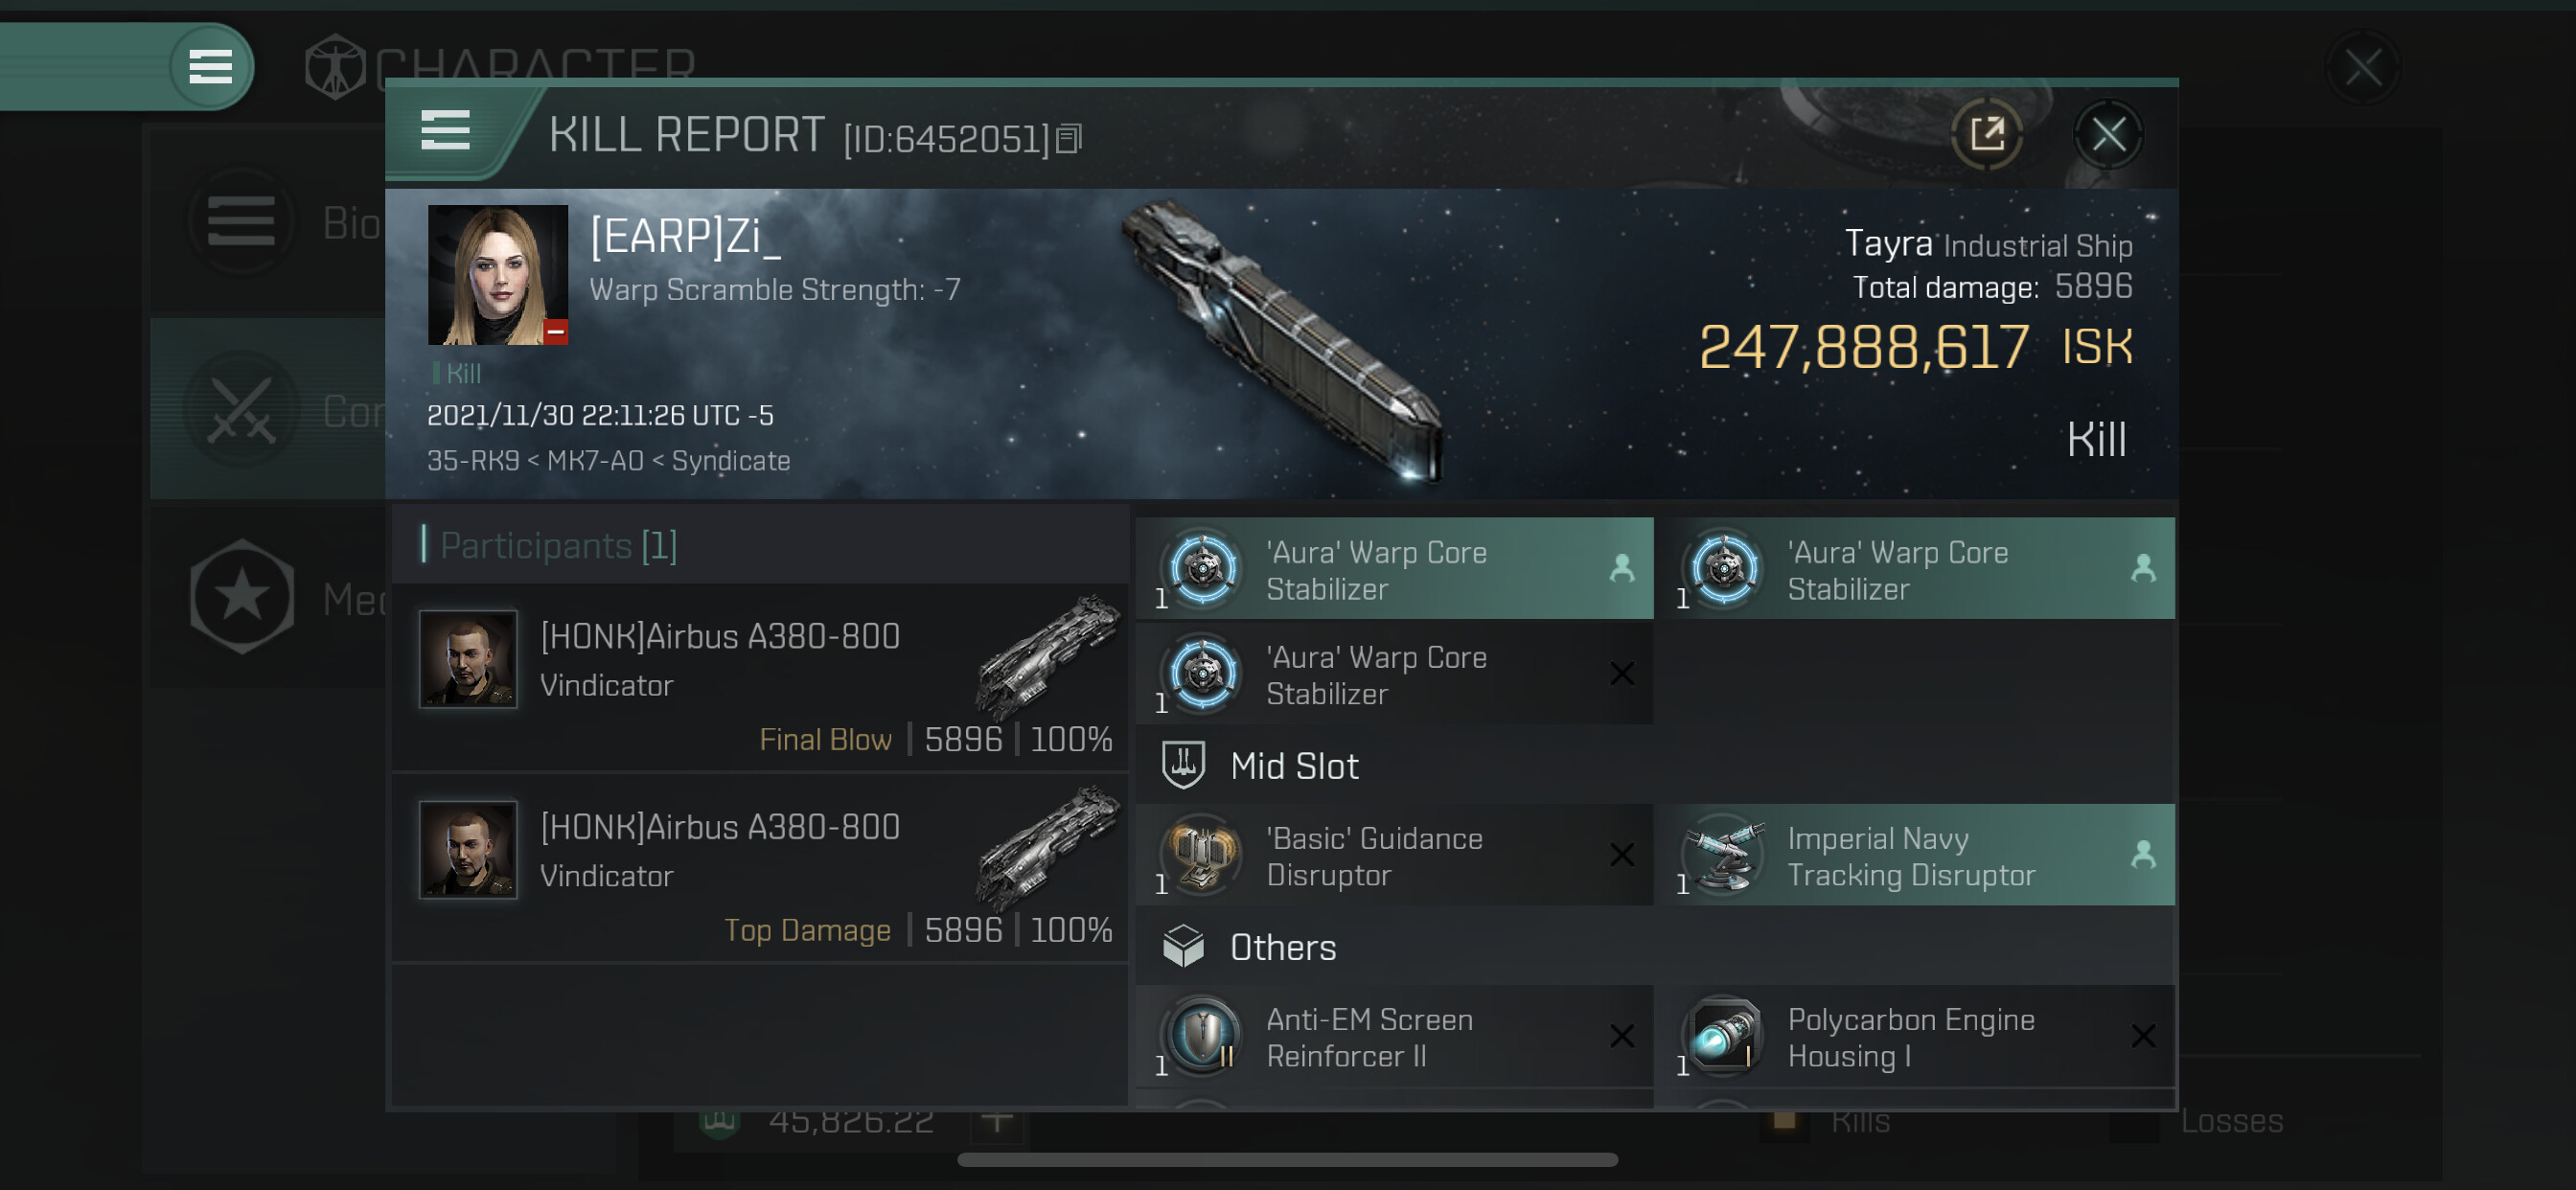Screen dimensions: 2576x1190
Task: Click the Others cube icon
Action: click(x=1183, y=946)
